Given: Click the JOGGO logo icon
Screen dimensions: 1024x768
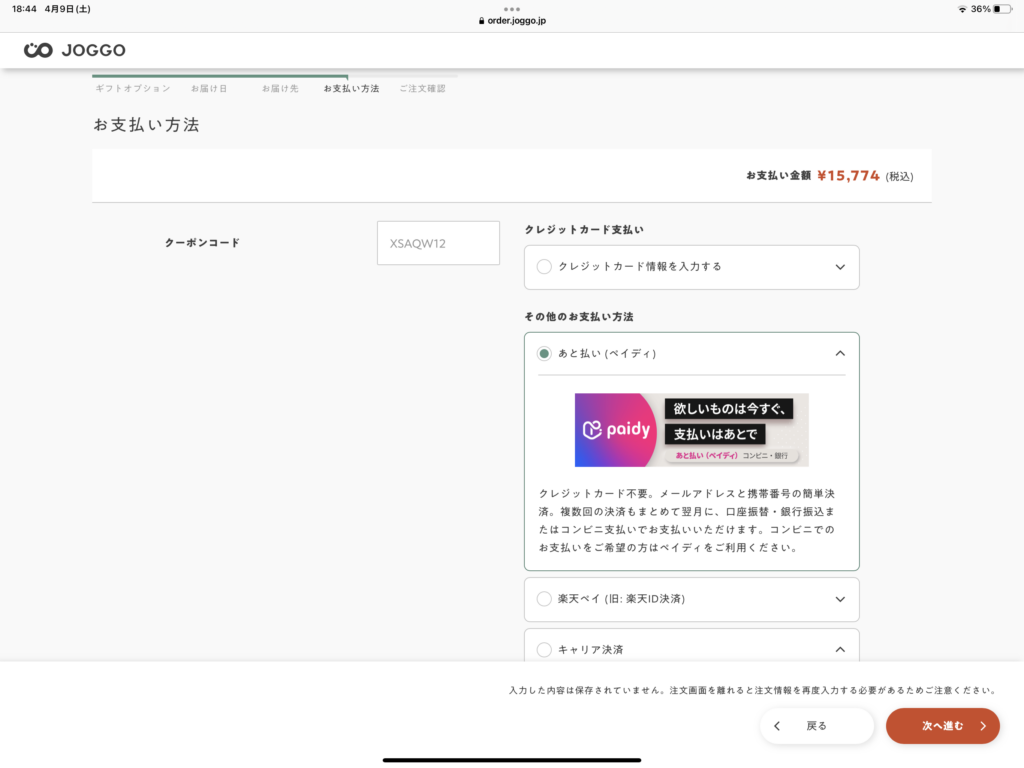Looking at the screenshot, I should (38, 50).
